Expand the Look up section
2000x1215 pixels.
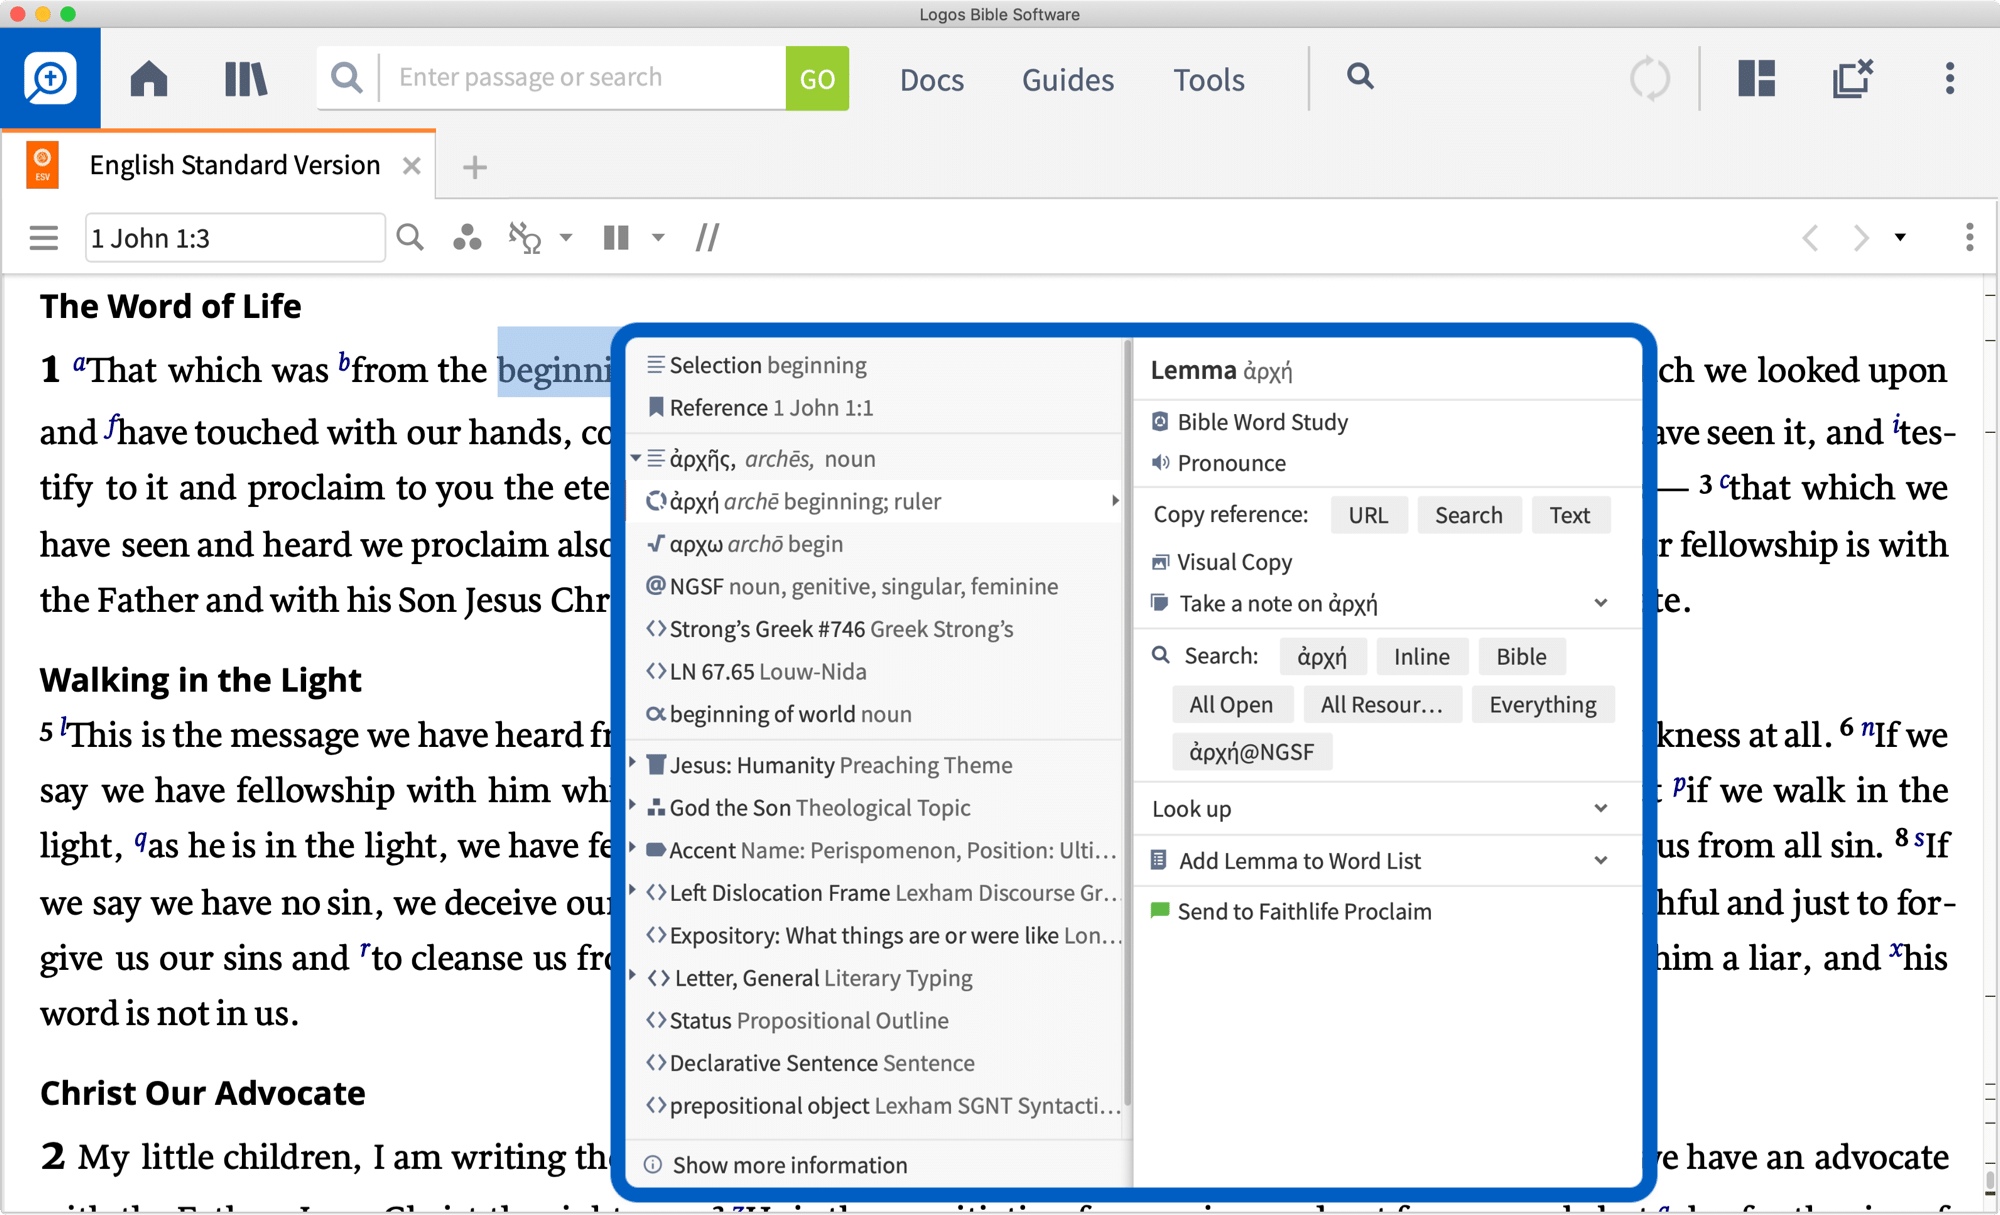(1601, 808)
